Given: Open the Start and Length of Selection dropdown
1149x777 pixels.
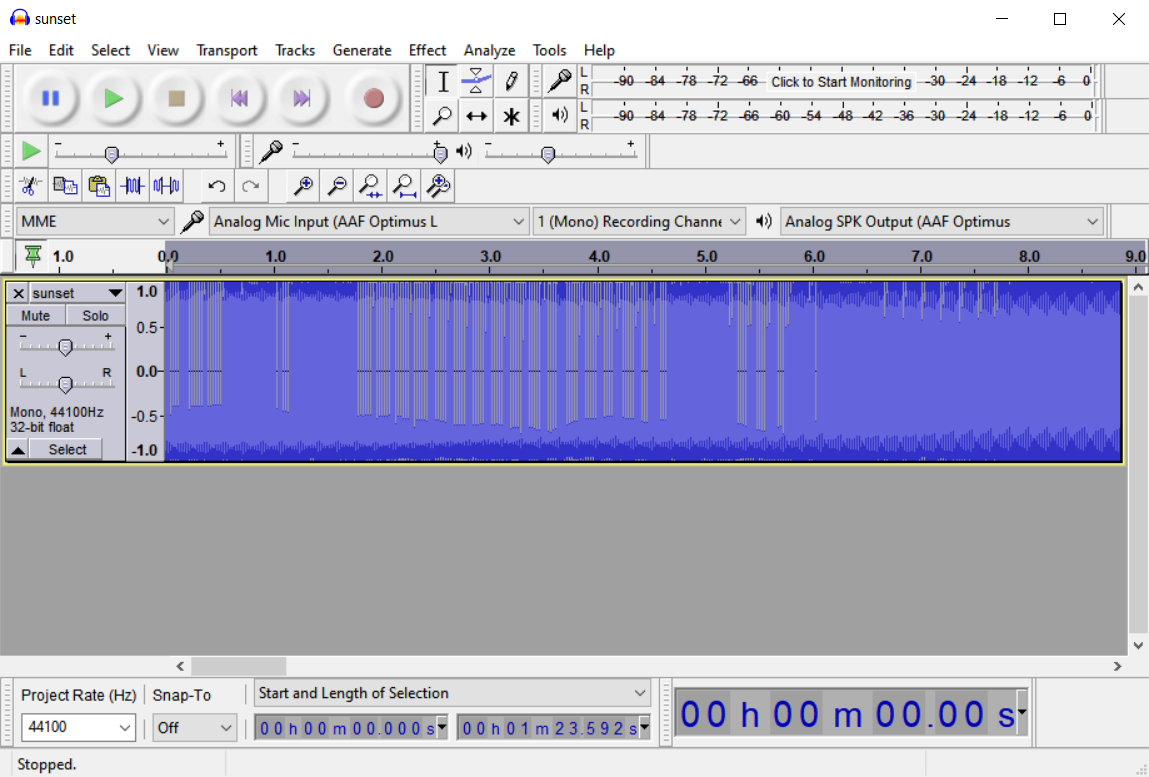Looking at the screenshot, I should (452, 693).
